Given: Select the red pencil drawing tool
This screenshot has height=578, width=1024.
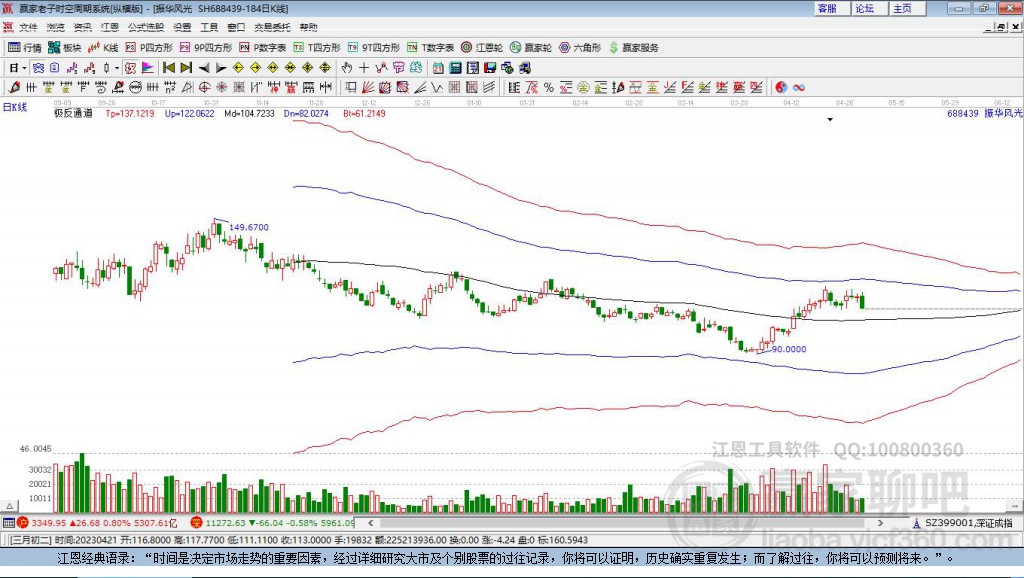Looking at the screenshot, I should click(x=13, y=88).
